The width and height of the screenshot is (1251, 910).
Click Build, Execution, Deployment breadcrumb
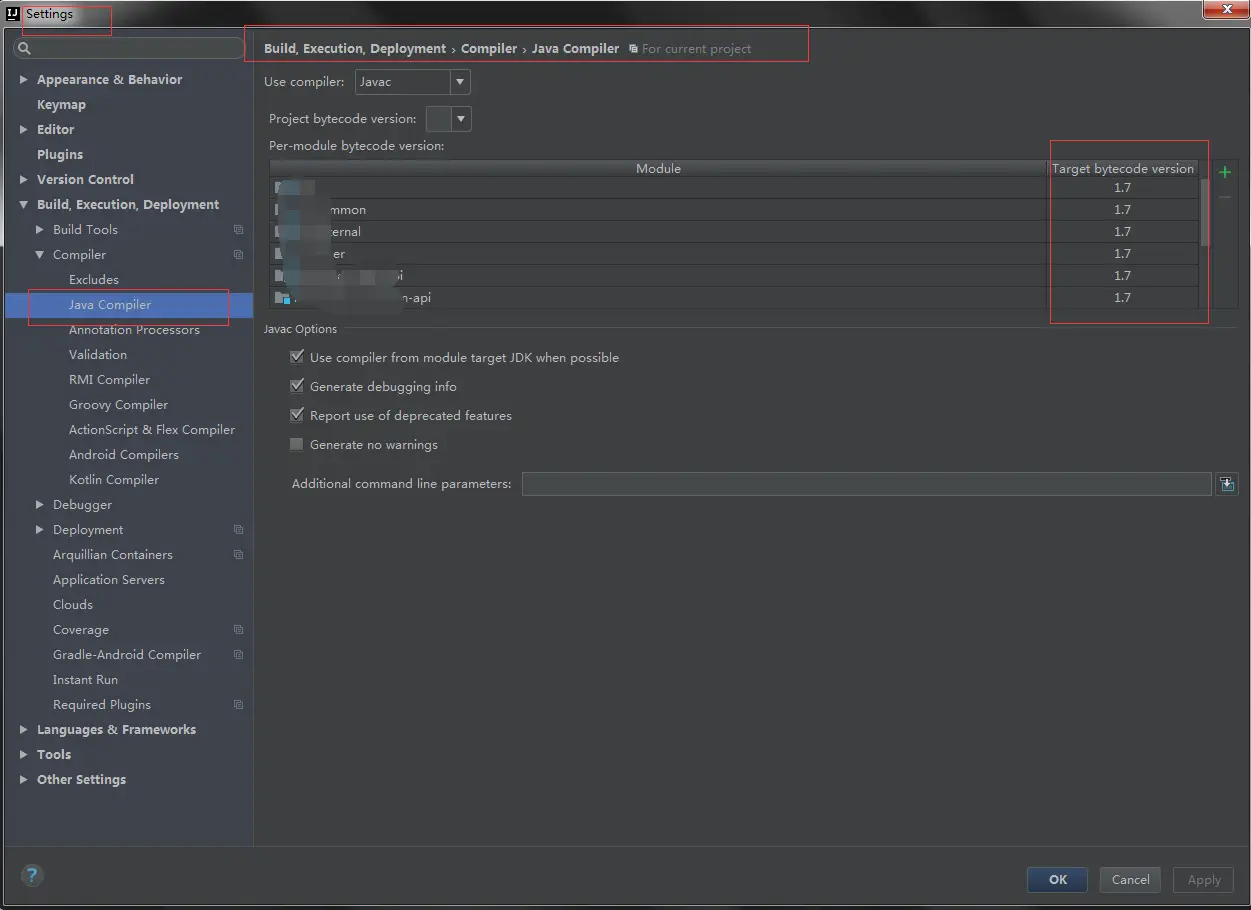click(355, 48)
